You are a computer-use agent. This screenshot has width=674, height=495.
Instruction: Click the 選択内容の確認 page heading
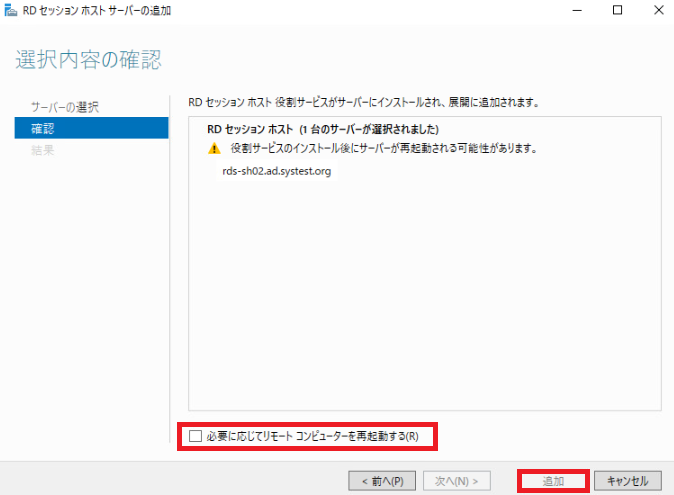89,59
